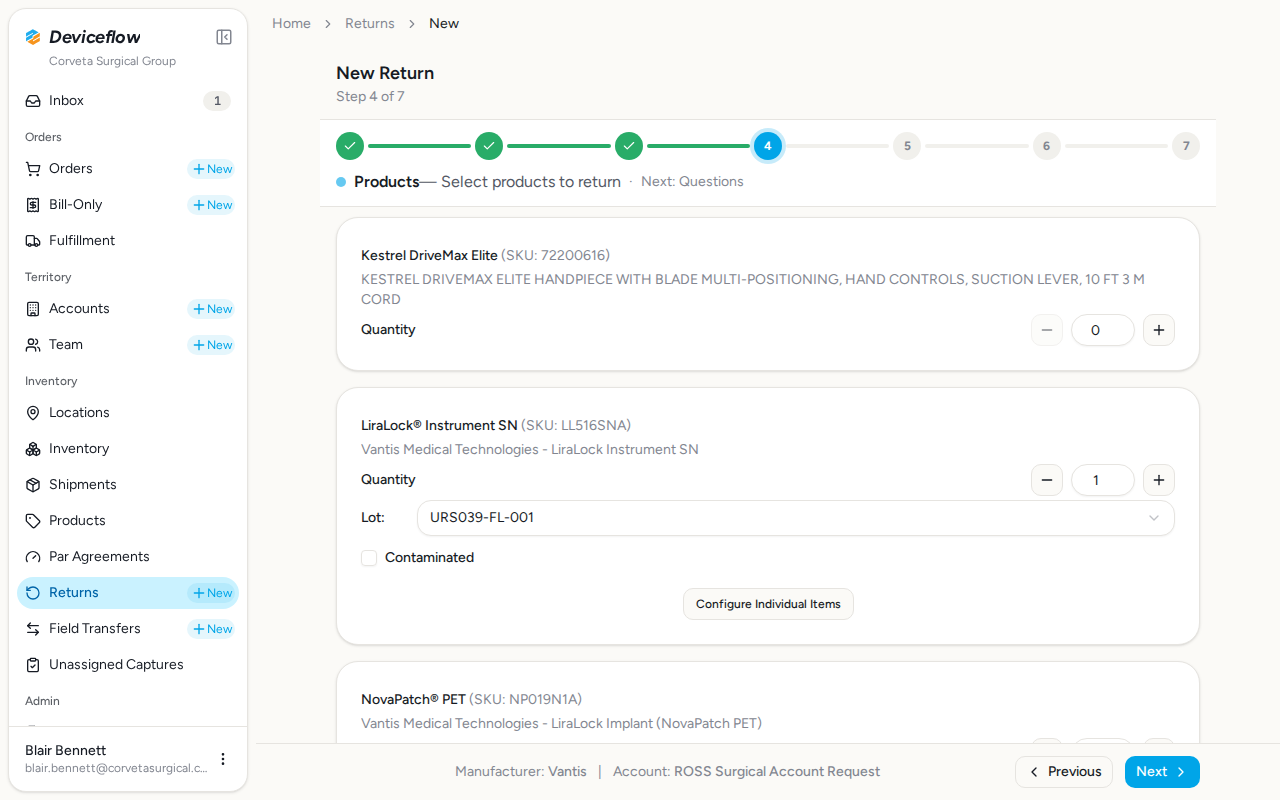Decrease LiraLock Instrument SN quantity

click(1047, 480)
